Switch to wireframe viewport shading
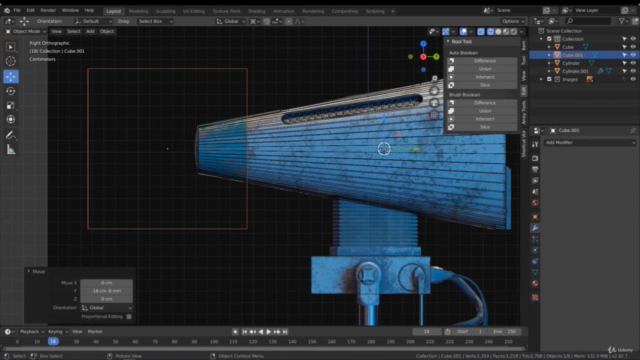640x360 pixels. tap(491, 31)
